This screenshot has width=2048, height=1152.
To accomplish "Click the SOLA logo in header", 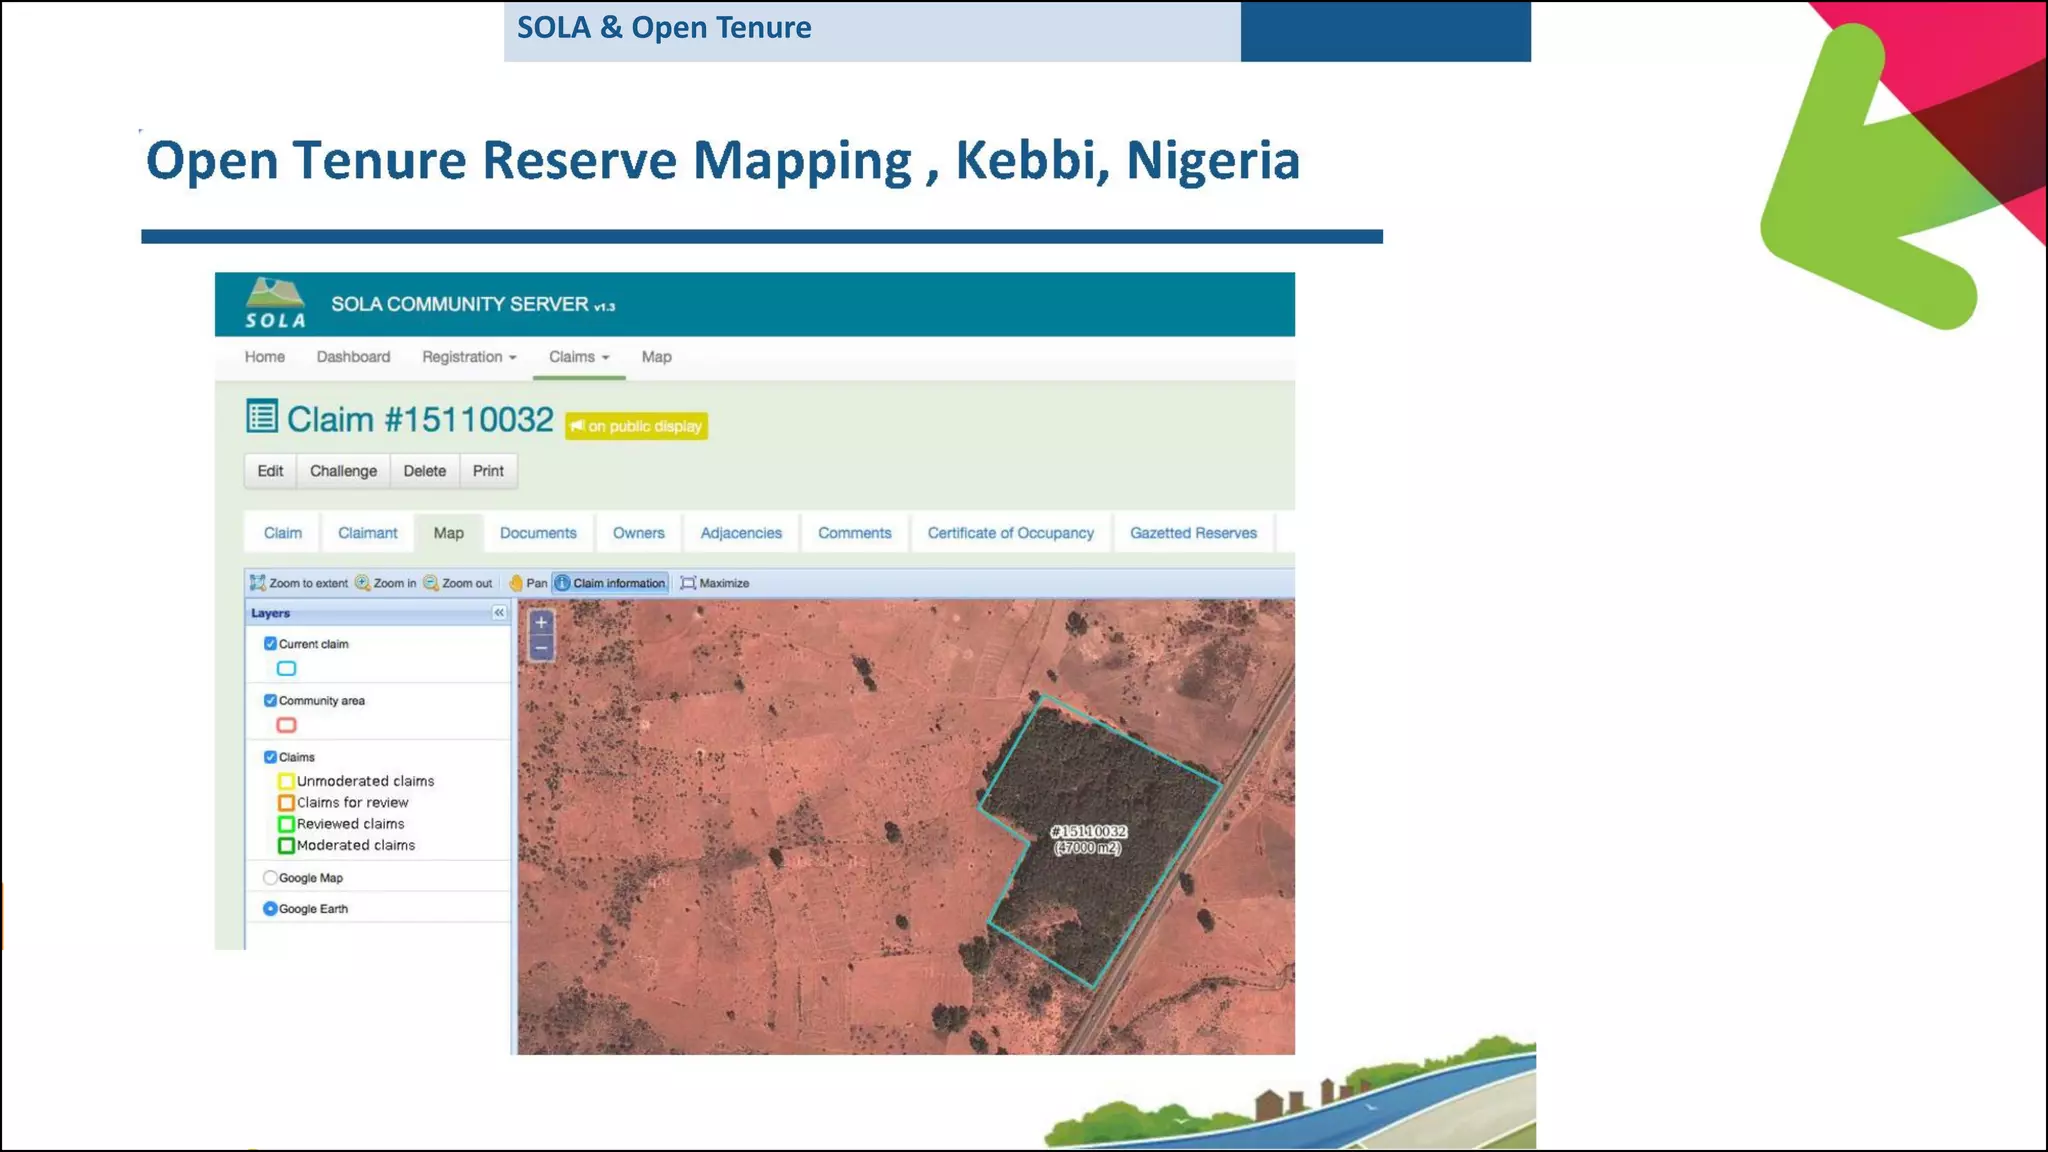I will pyautogui.click(x=275, y=304).
